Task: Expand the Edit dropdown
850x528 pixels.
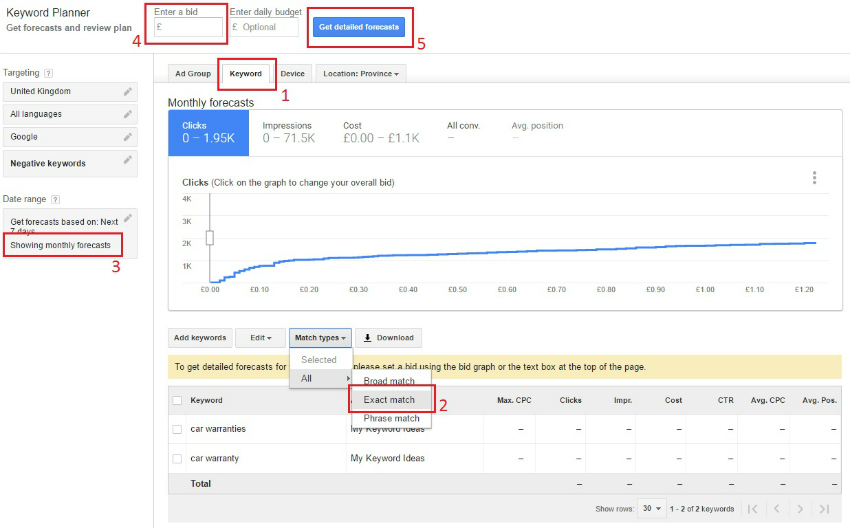Action: pos(260,338)
